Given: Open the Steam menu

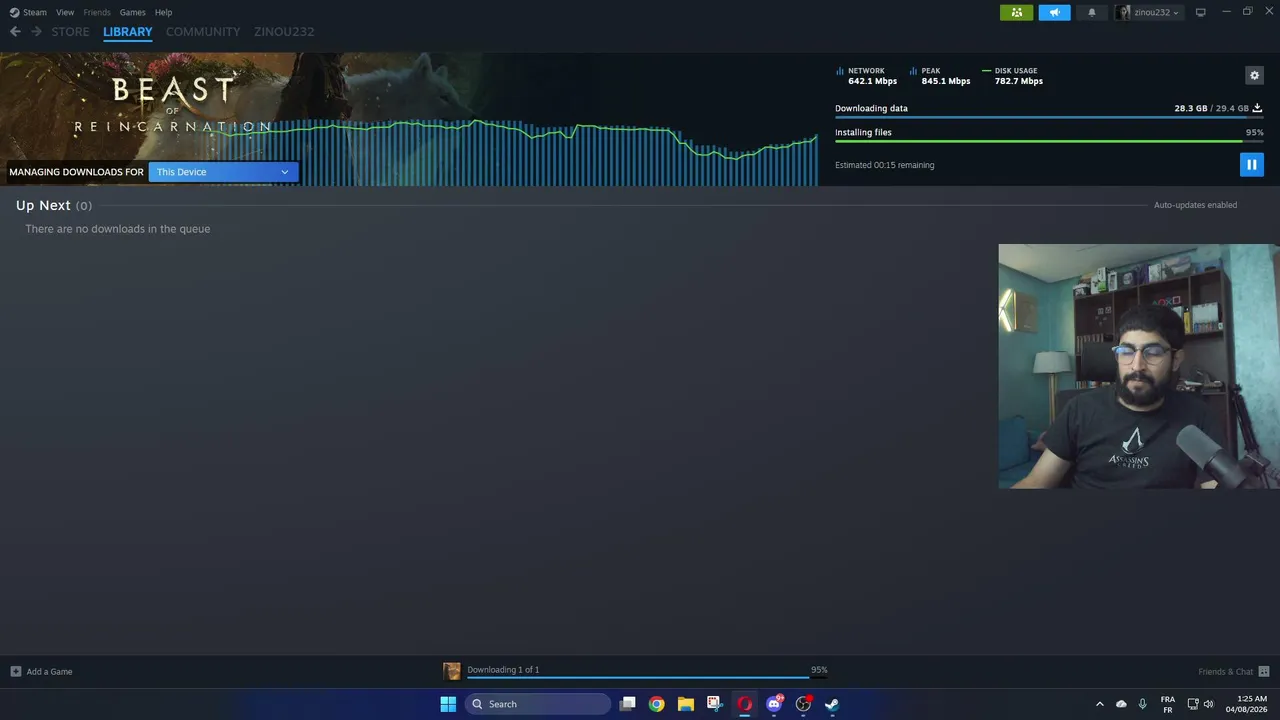Looking at the screenshot, I should click(28, 12).
